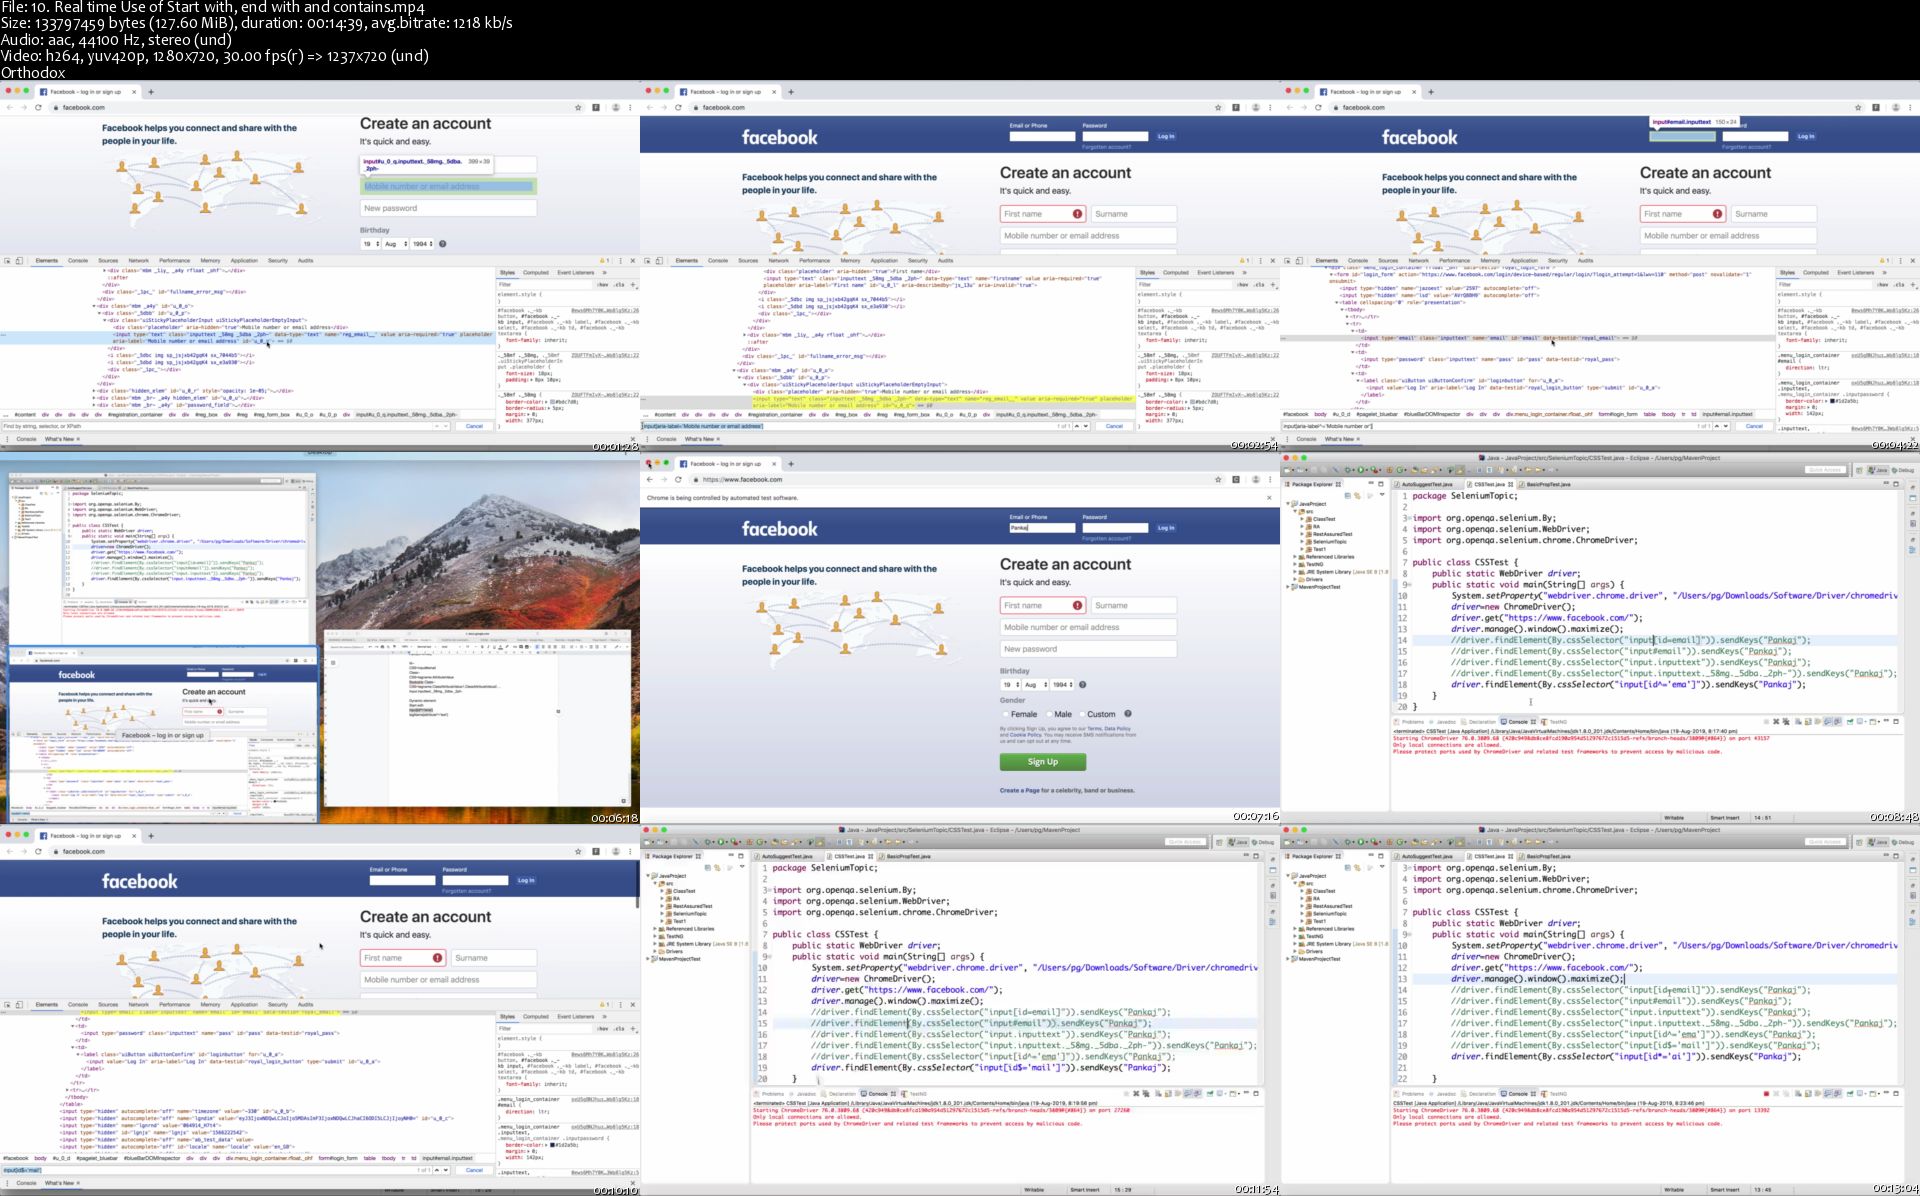Select the Male gender radio button

pos(1049,715)
